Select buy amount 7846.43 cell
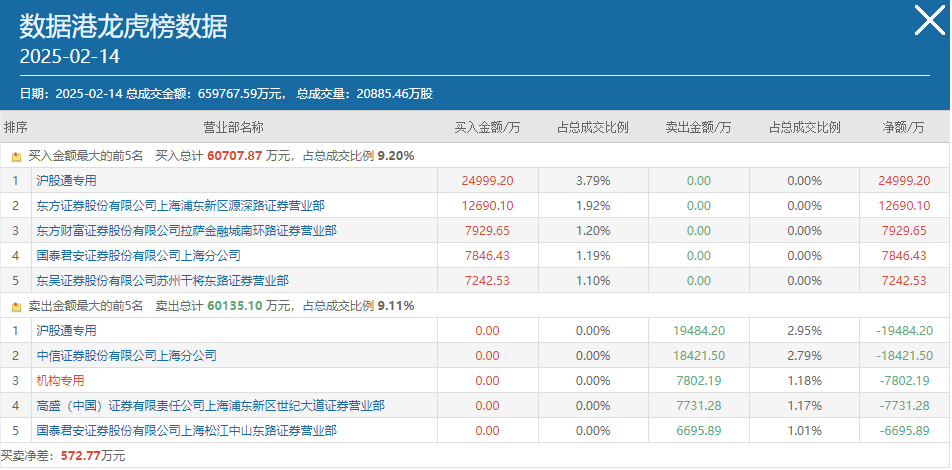Image resolution: width=952 pixels, height=470 pixels. coord(487,256)
